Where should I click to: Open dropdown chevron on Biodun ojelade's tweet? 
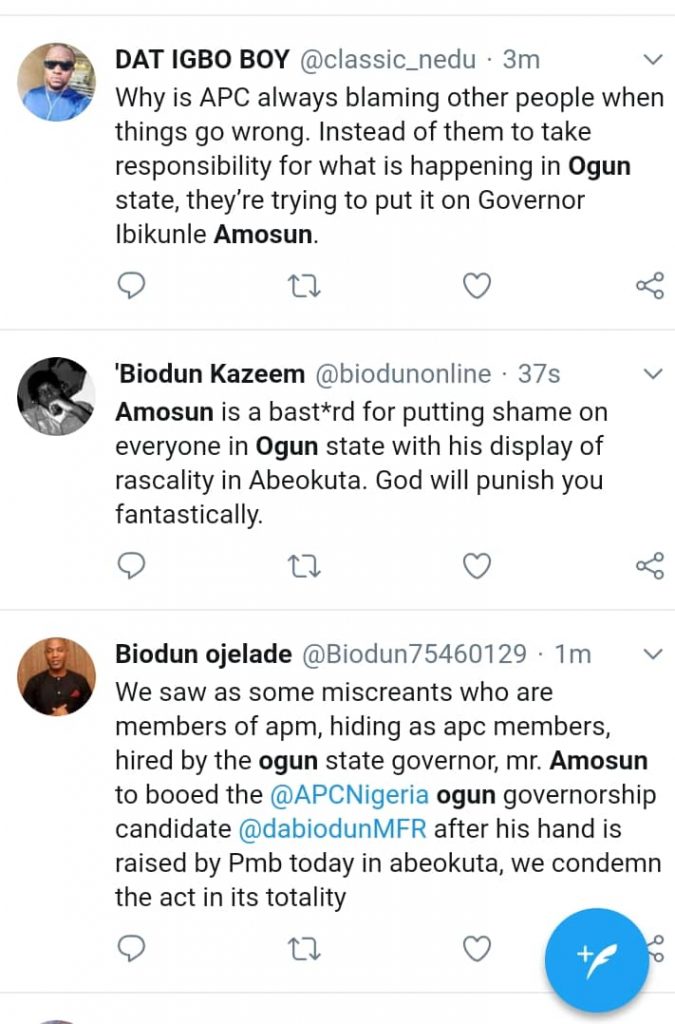pos(652,654)
